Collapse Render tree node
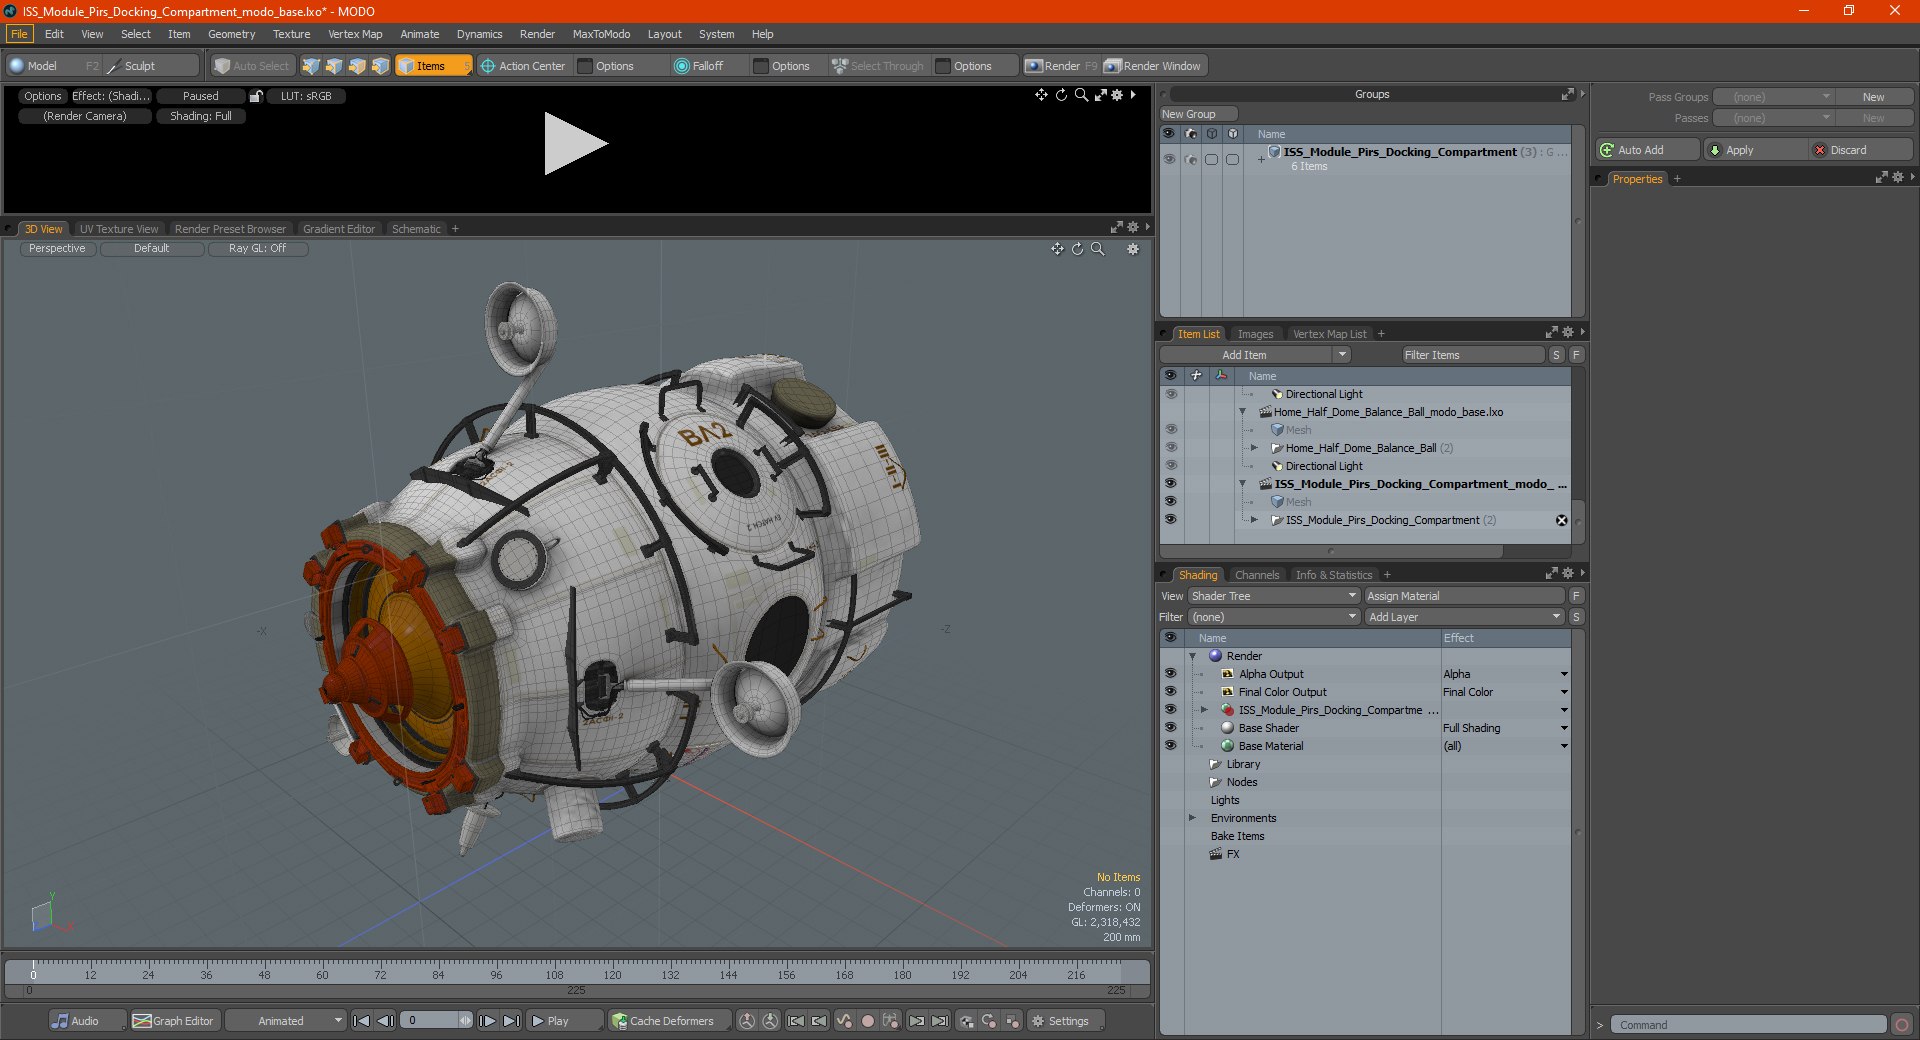 1192,656
